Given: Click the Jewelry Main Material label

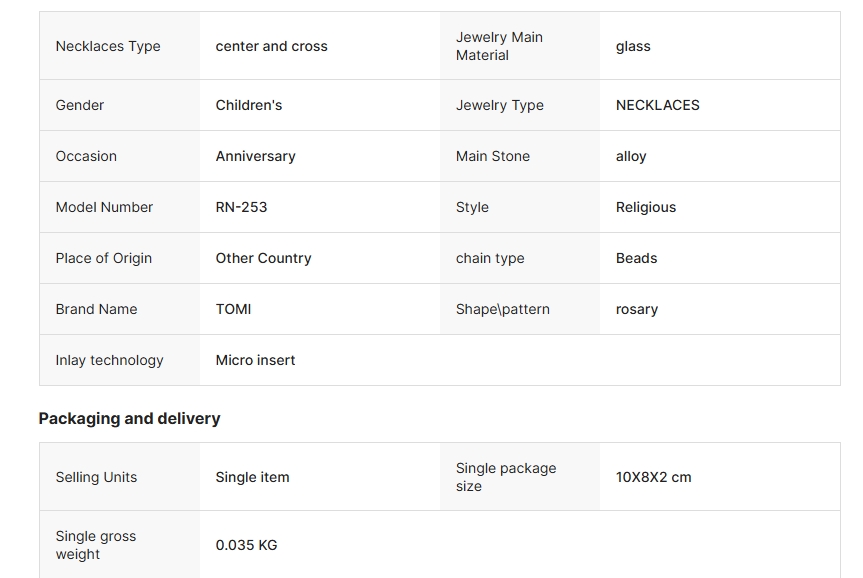Looking at the screenshot, I should pos(499,46).
